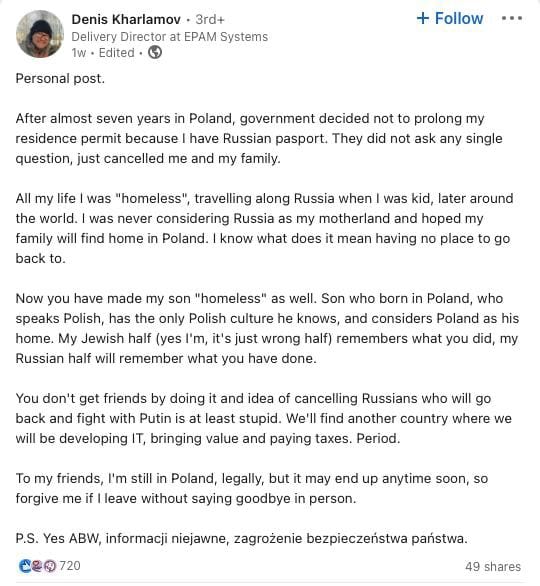540x586 pixels.
Task: Click the plus icon beside Follow
Action: [x=423, y=18]
